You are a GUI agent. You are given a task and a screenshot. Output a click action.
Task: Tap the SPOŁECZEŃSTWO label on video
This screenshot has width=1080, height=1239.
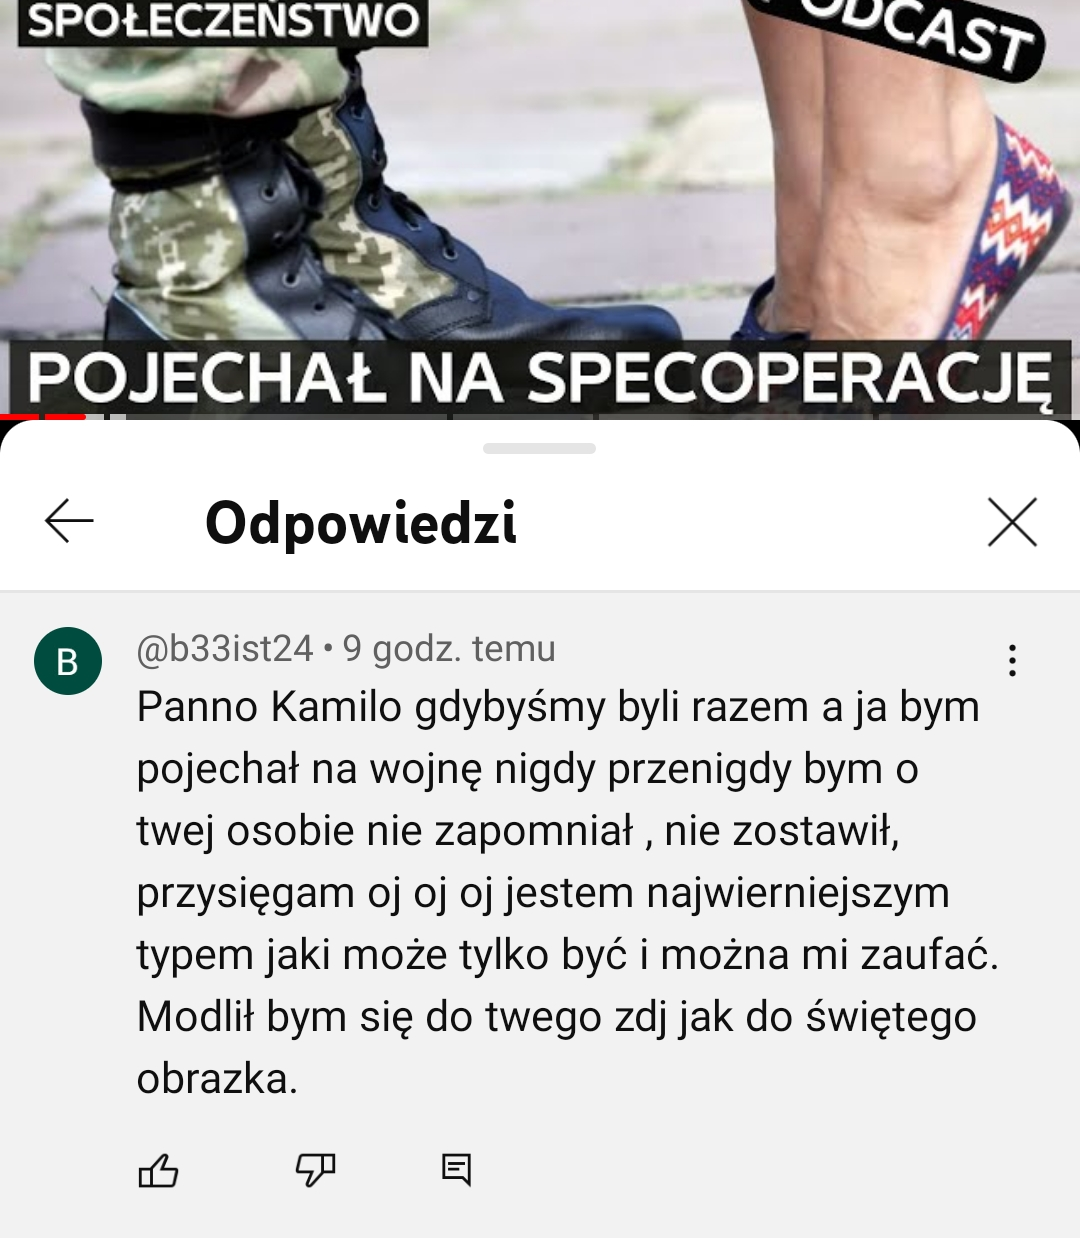[223, 21]
